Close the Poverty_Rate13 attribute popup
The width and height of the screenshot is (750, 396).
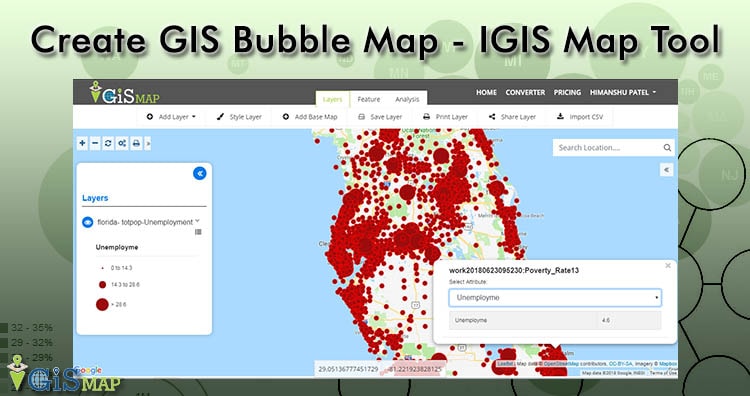click(x=668, y=265)
